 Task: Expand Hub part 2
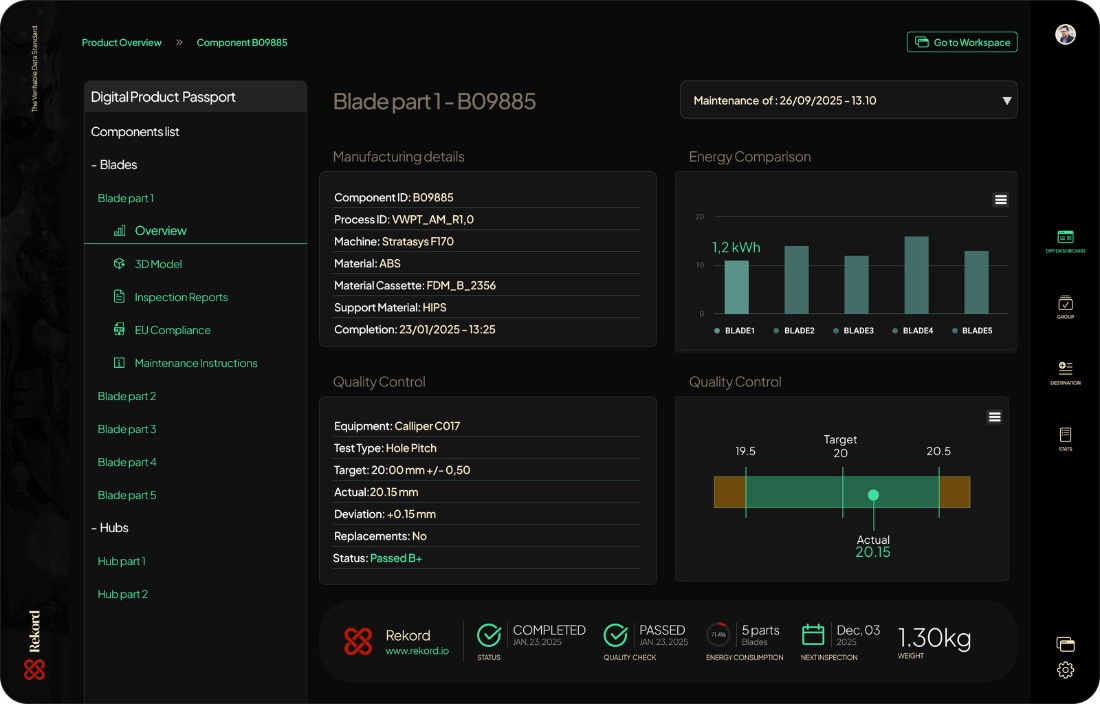tap(123, 594)
